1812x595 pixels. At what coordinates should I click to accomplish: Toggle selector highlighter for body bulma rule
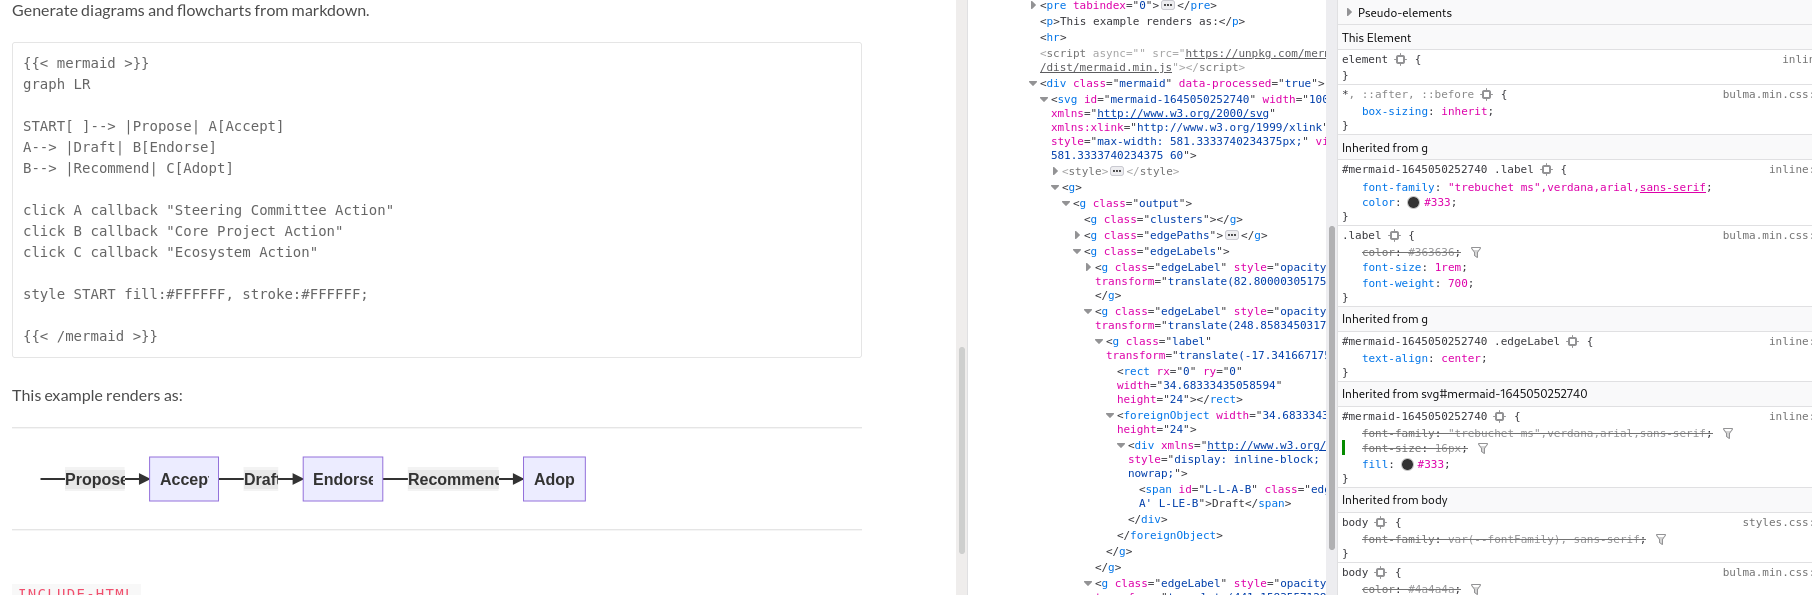[x=1380, y=573]
